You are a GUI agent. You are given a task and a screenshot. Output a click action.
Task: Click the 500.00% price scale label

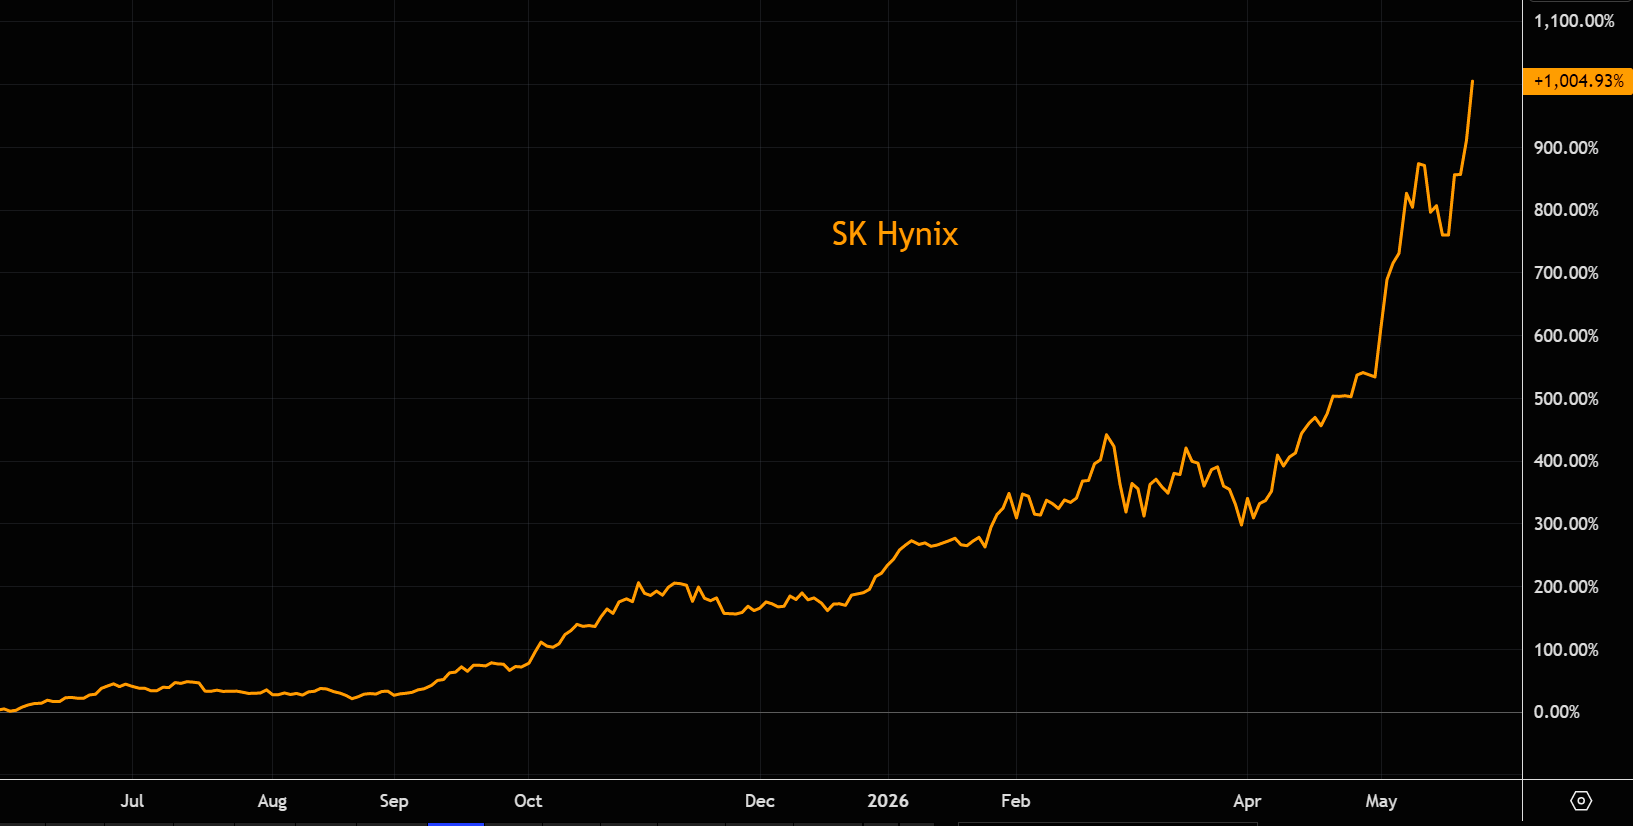click(1566, 399)
